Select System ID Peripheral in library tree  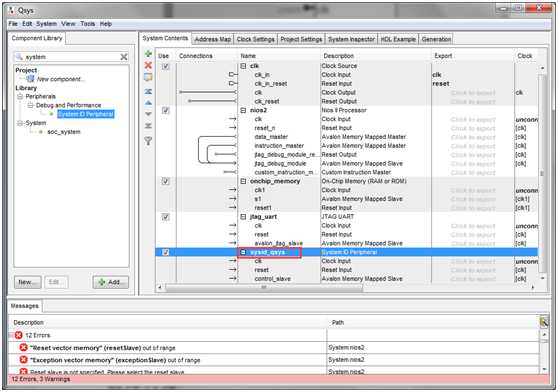coord(85,114)
